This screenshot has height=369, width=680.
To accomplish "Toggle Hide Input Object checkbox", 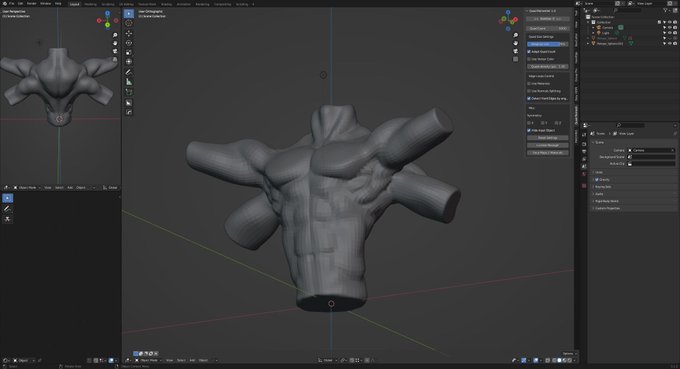I will 529,131.
